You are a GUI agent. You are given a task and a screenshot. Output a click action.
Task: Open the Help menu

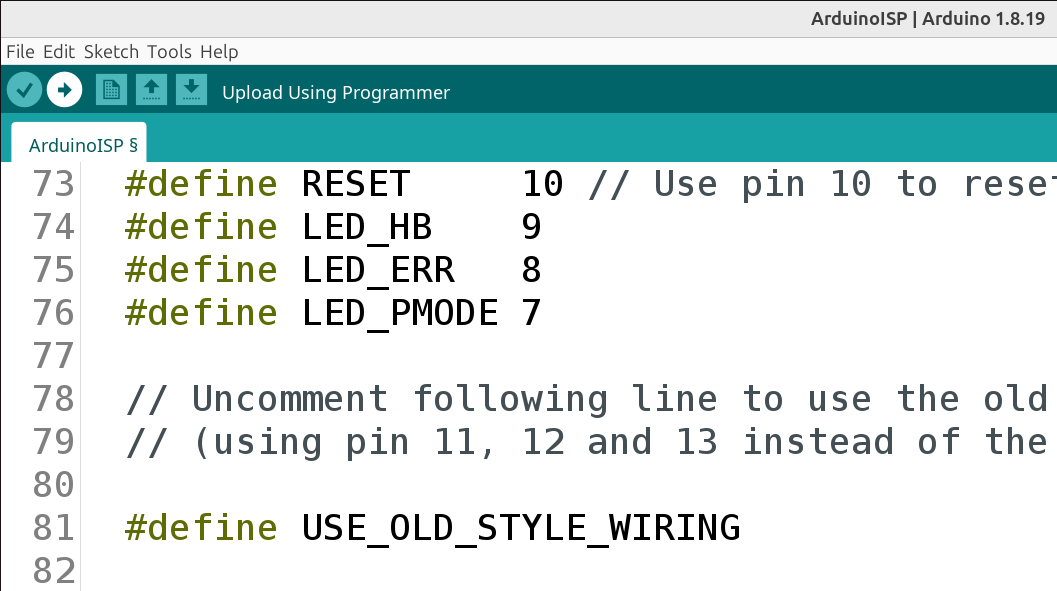(219, 52)
